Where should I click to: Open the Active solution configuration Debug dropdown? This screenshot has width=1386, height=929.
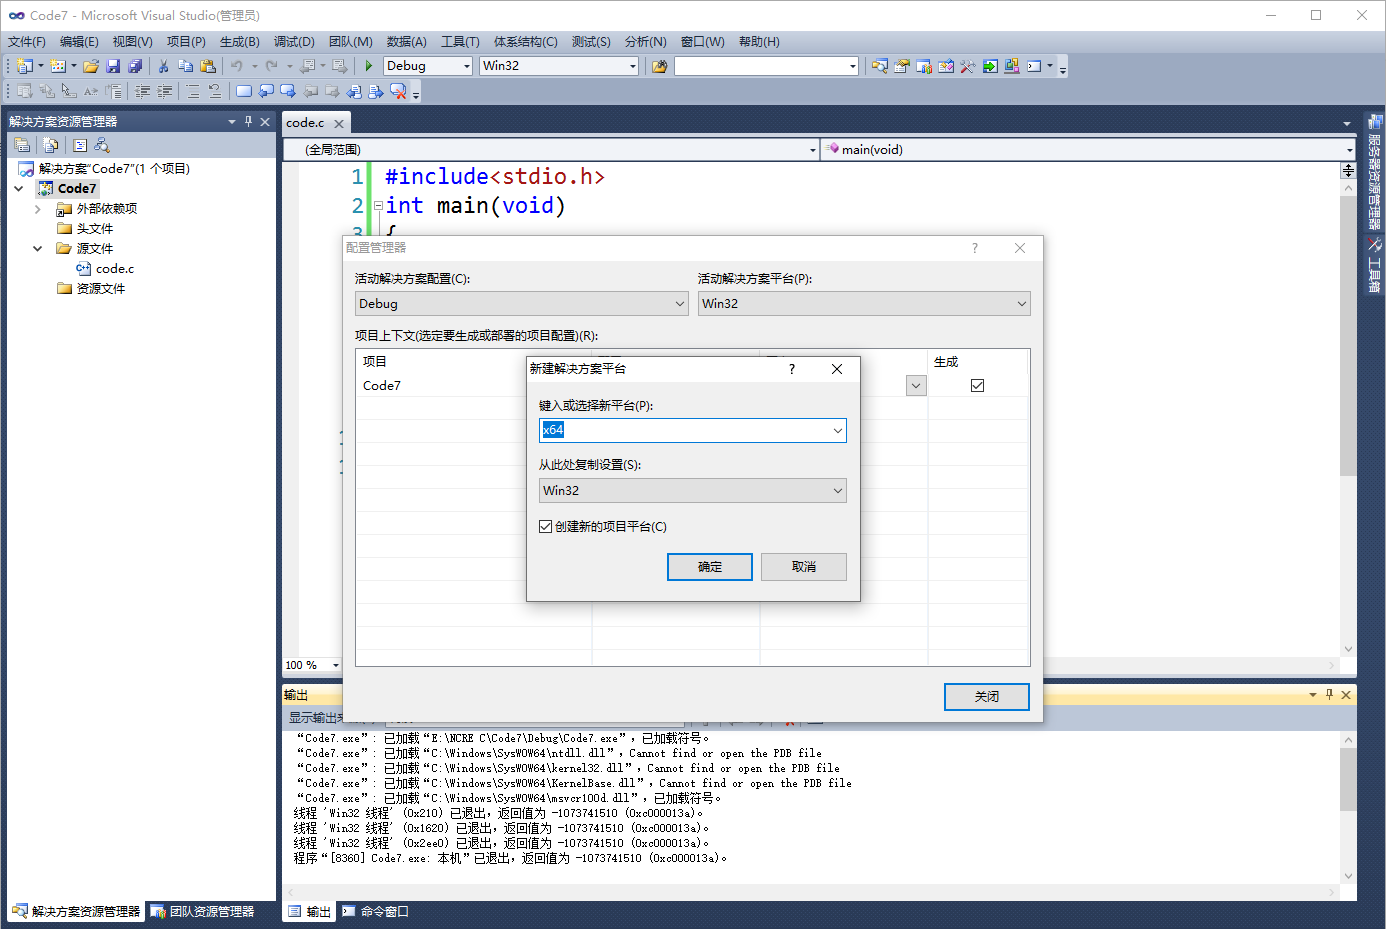pyautogui.click(x=679, y=303)
